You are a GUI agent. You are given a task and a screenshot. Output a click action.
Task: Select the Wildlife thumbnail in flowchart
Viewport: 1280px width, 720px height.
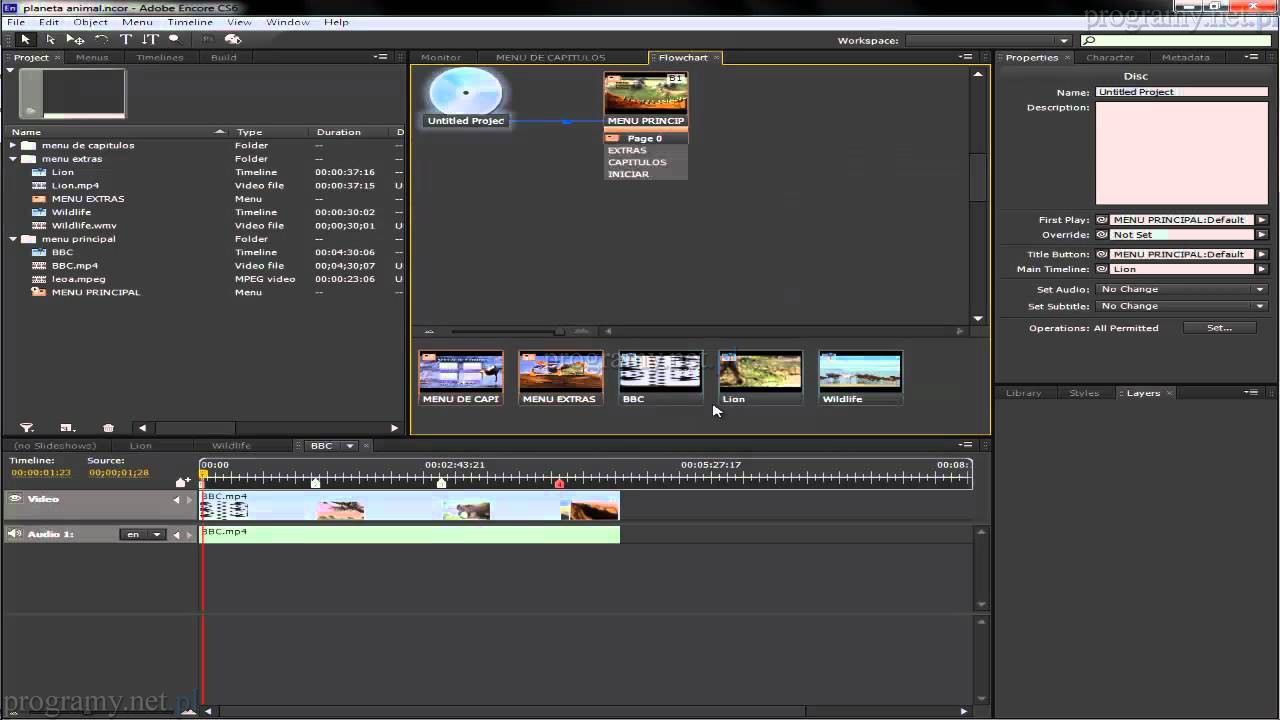(860, 376)
